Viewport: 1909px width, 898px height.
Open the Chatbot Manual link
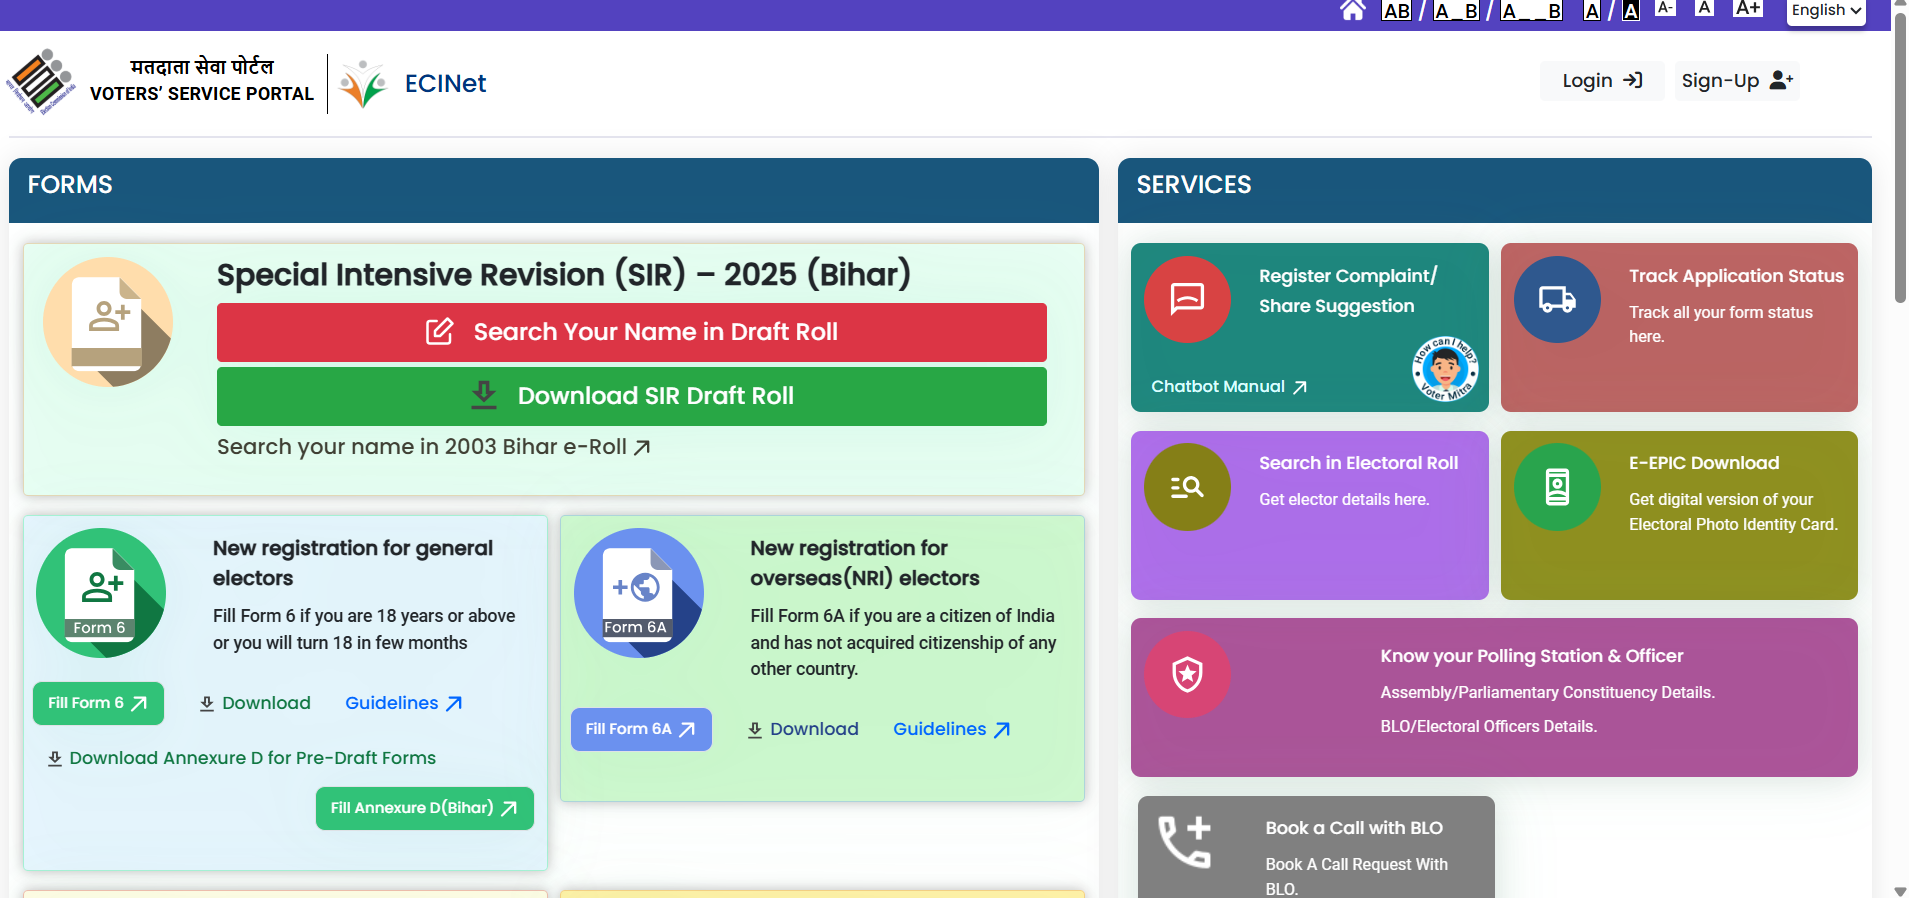1228,387
